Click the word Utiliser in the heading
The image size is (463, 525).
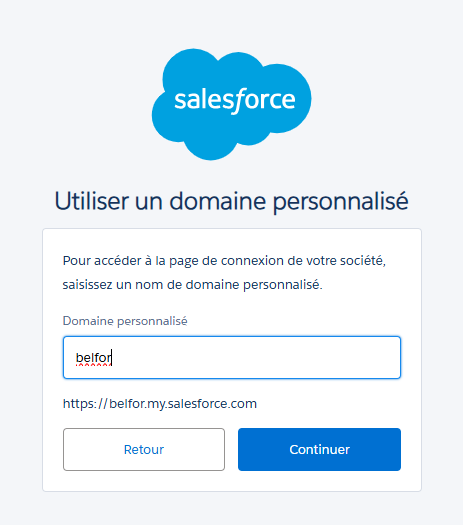click(92, 201)
